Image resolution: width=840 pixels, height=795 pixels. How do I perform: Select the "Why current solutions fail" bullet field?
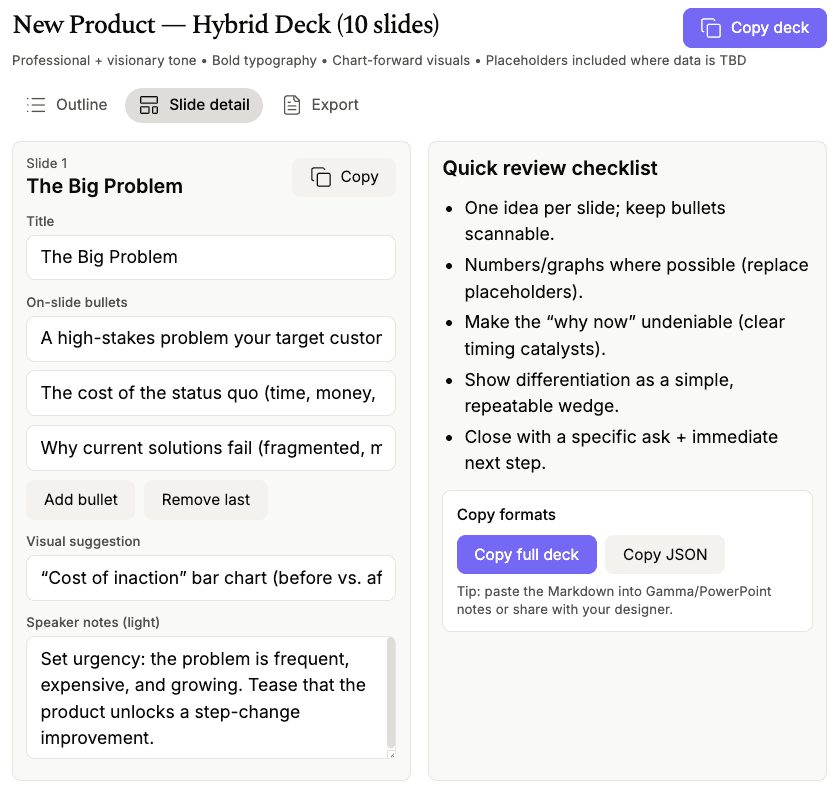211,448
